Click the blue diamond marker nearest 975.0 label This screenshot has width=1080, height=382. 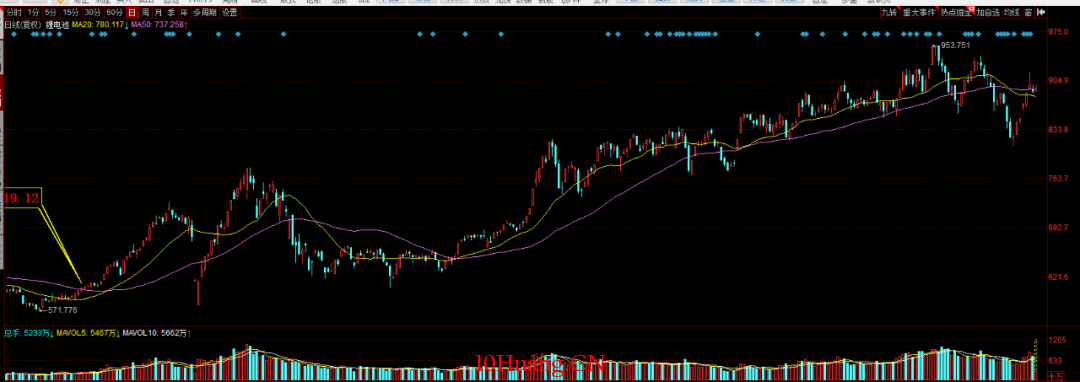1030,34
